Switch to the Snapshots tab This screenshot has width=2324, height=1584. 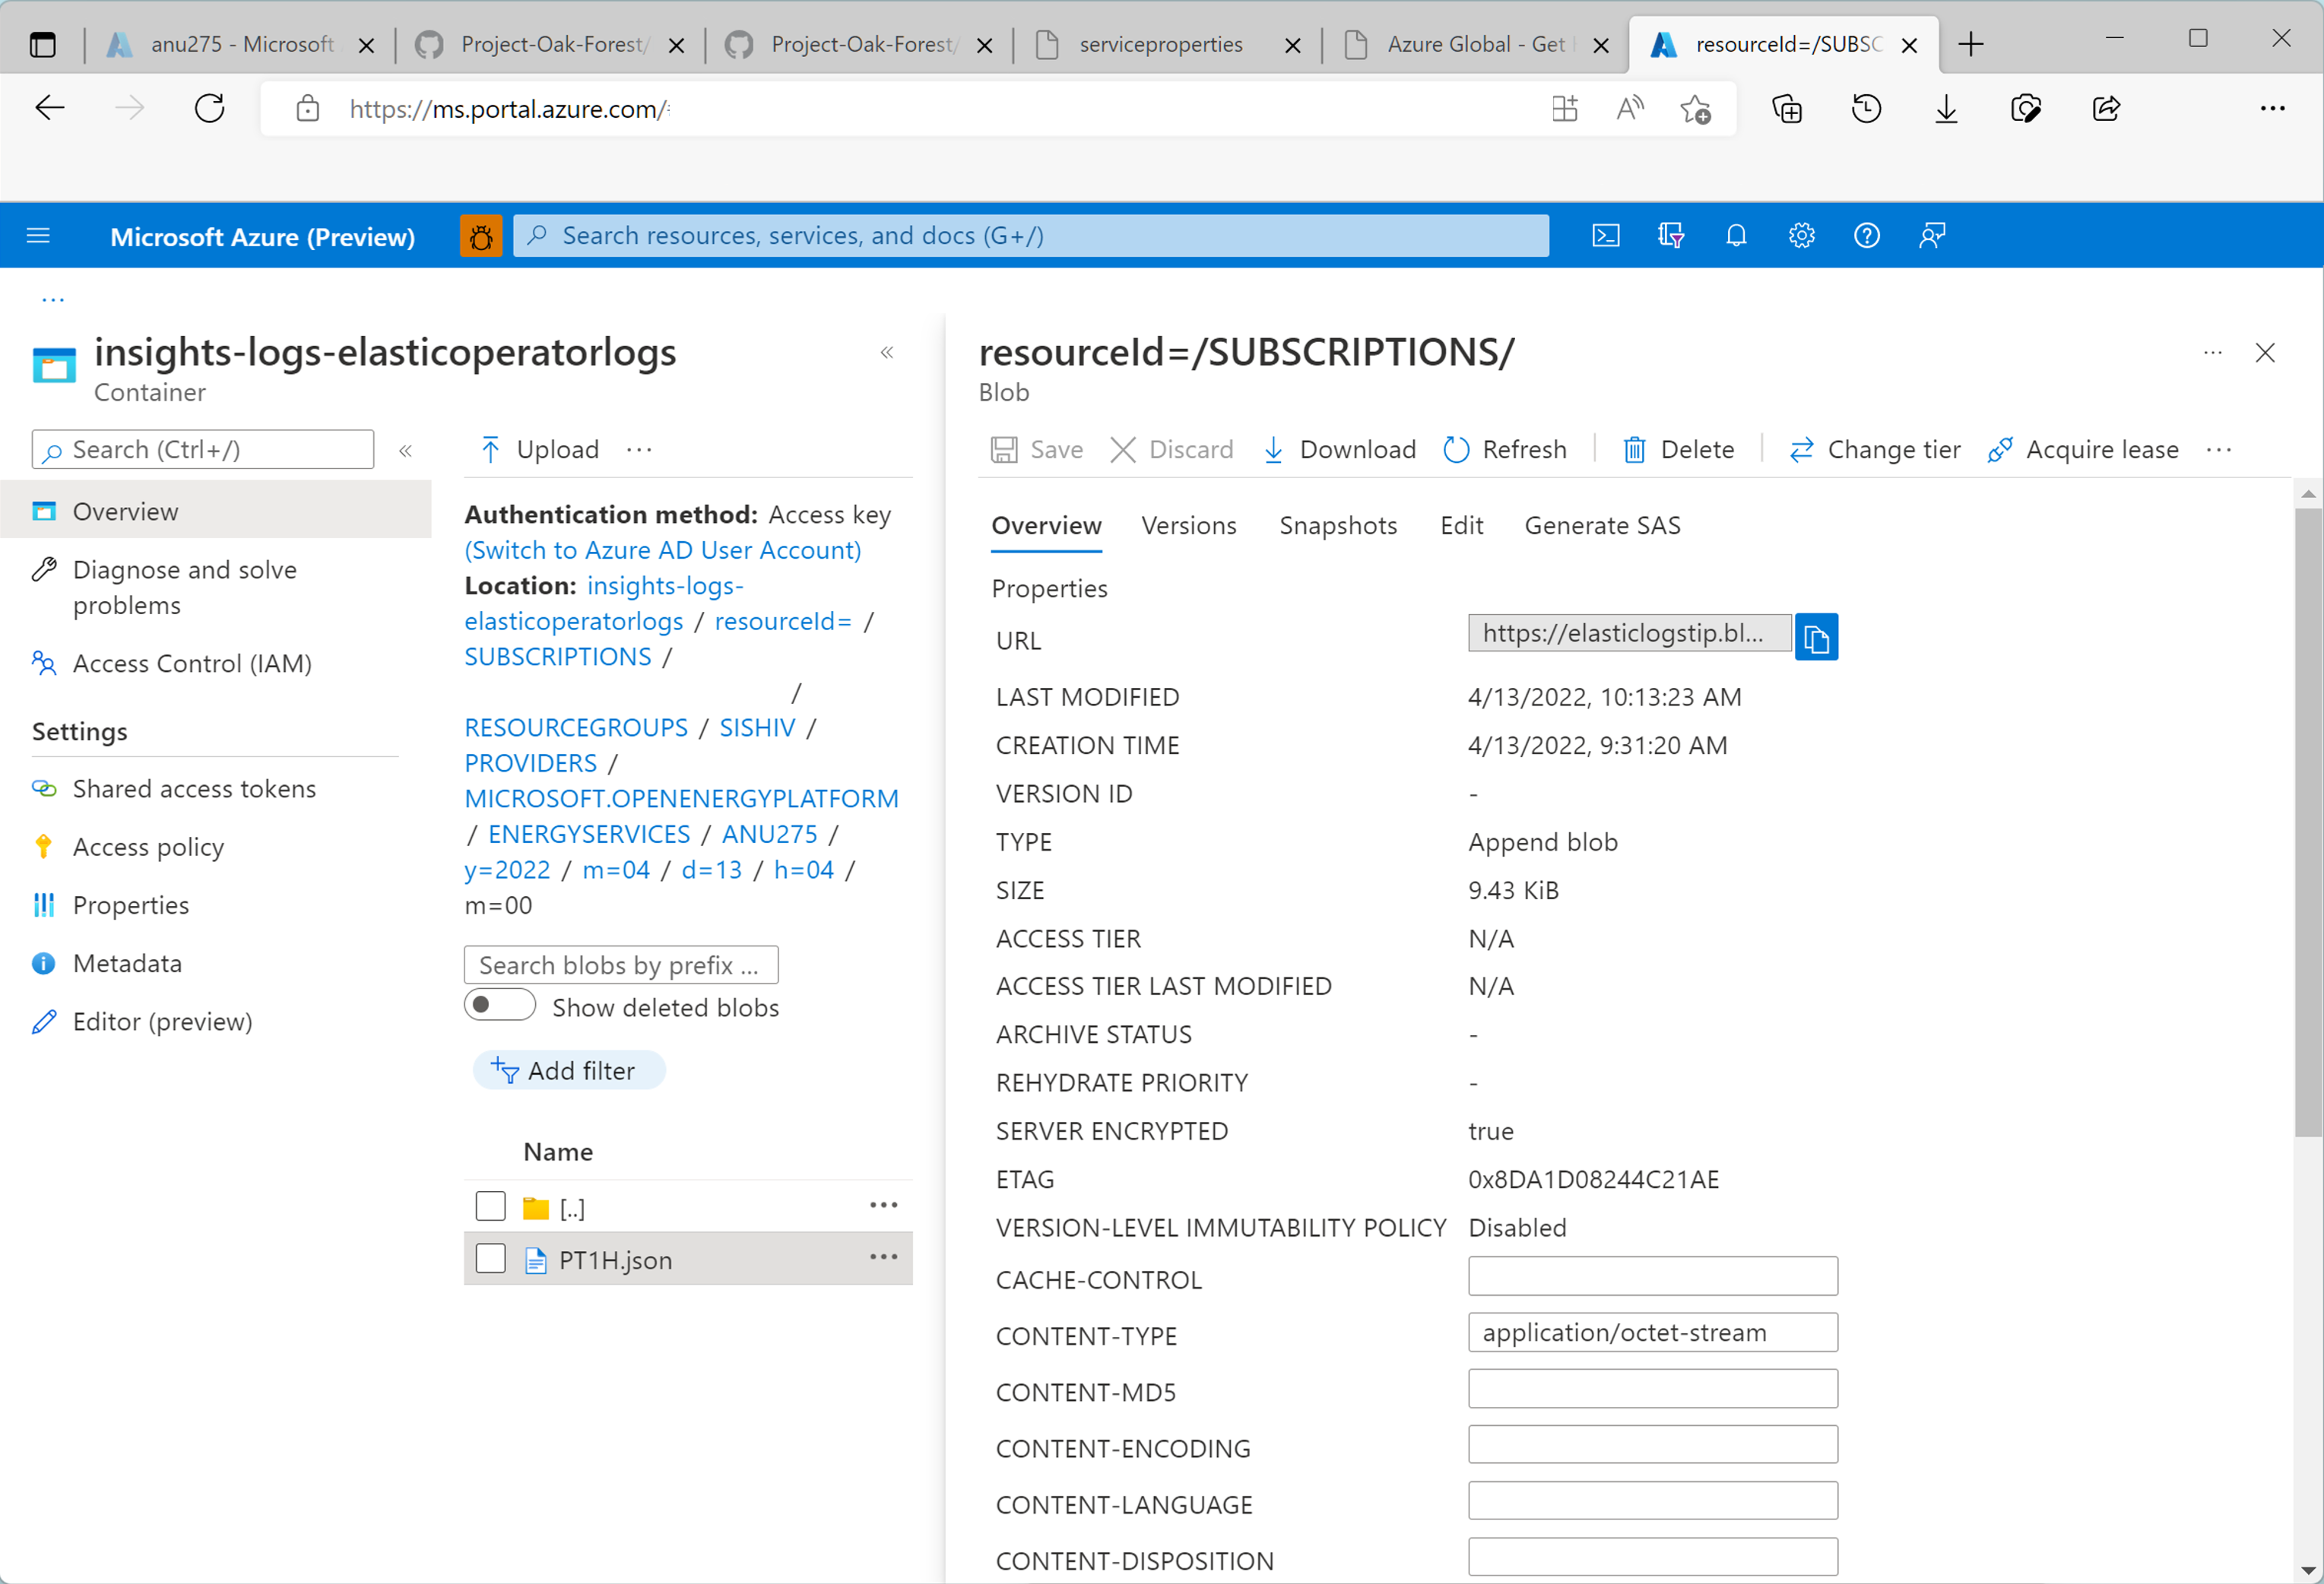tap(1338, 525)
